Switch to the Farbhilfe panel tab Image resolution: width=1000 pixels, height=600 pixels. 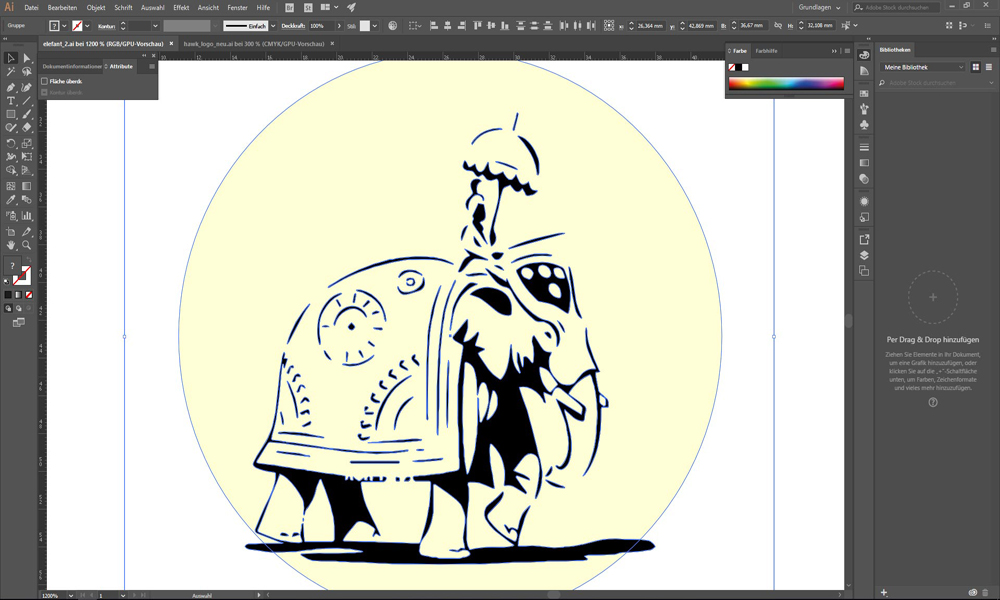click(x=767, y=50)
